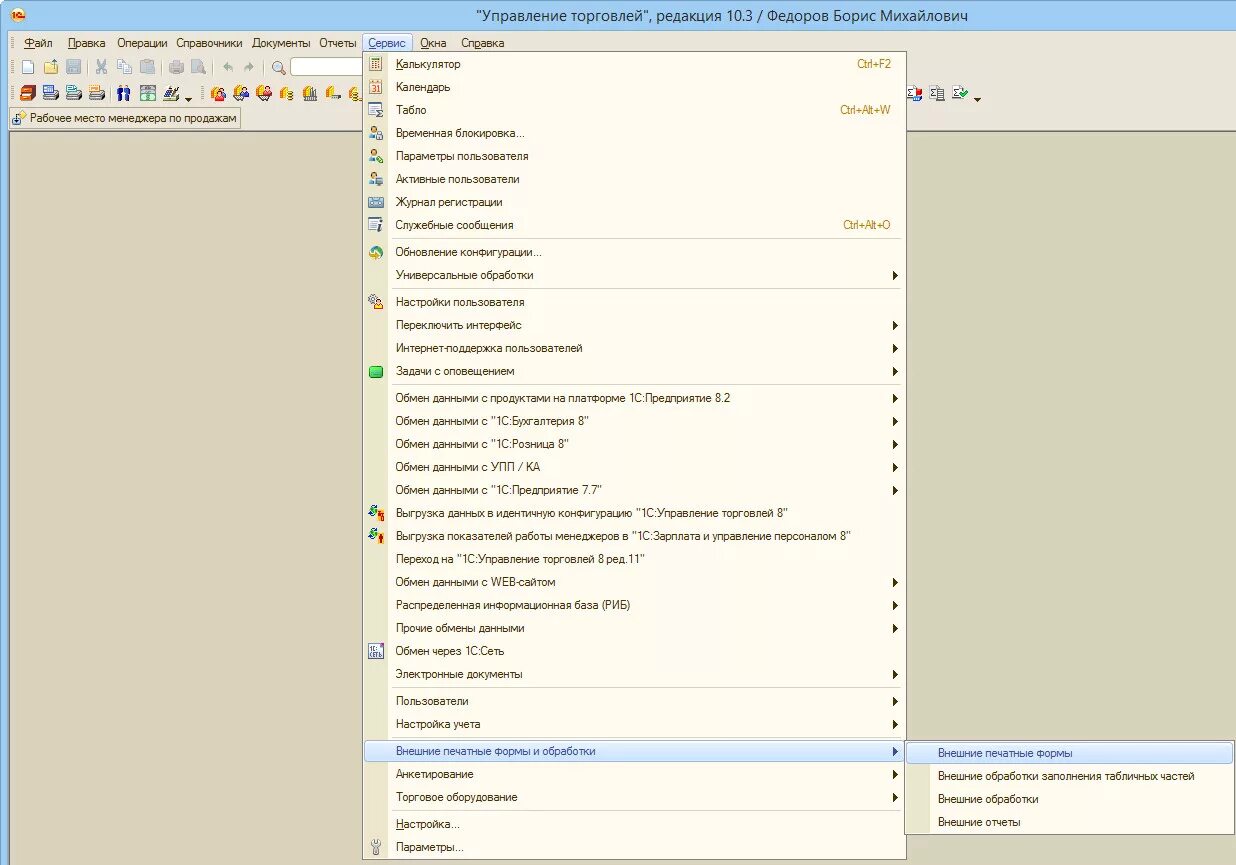
Task: Click the Open file toolbar icon
Action: point(51,67)
